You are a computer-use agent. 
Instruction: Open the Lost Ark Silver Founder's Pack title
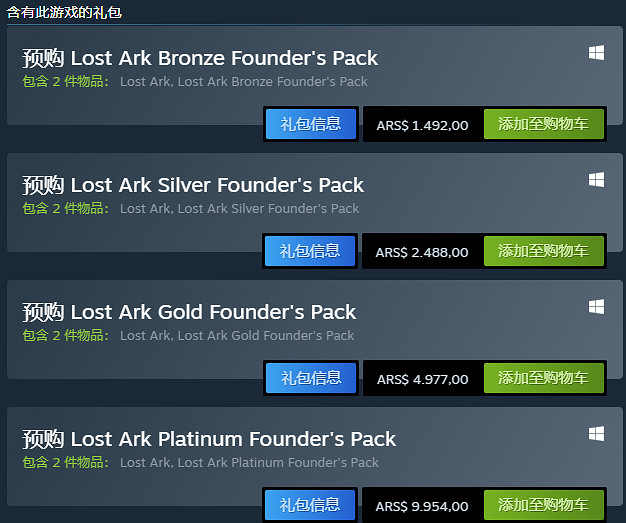click(x=193, y=185)
